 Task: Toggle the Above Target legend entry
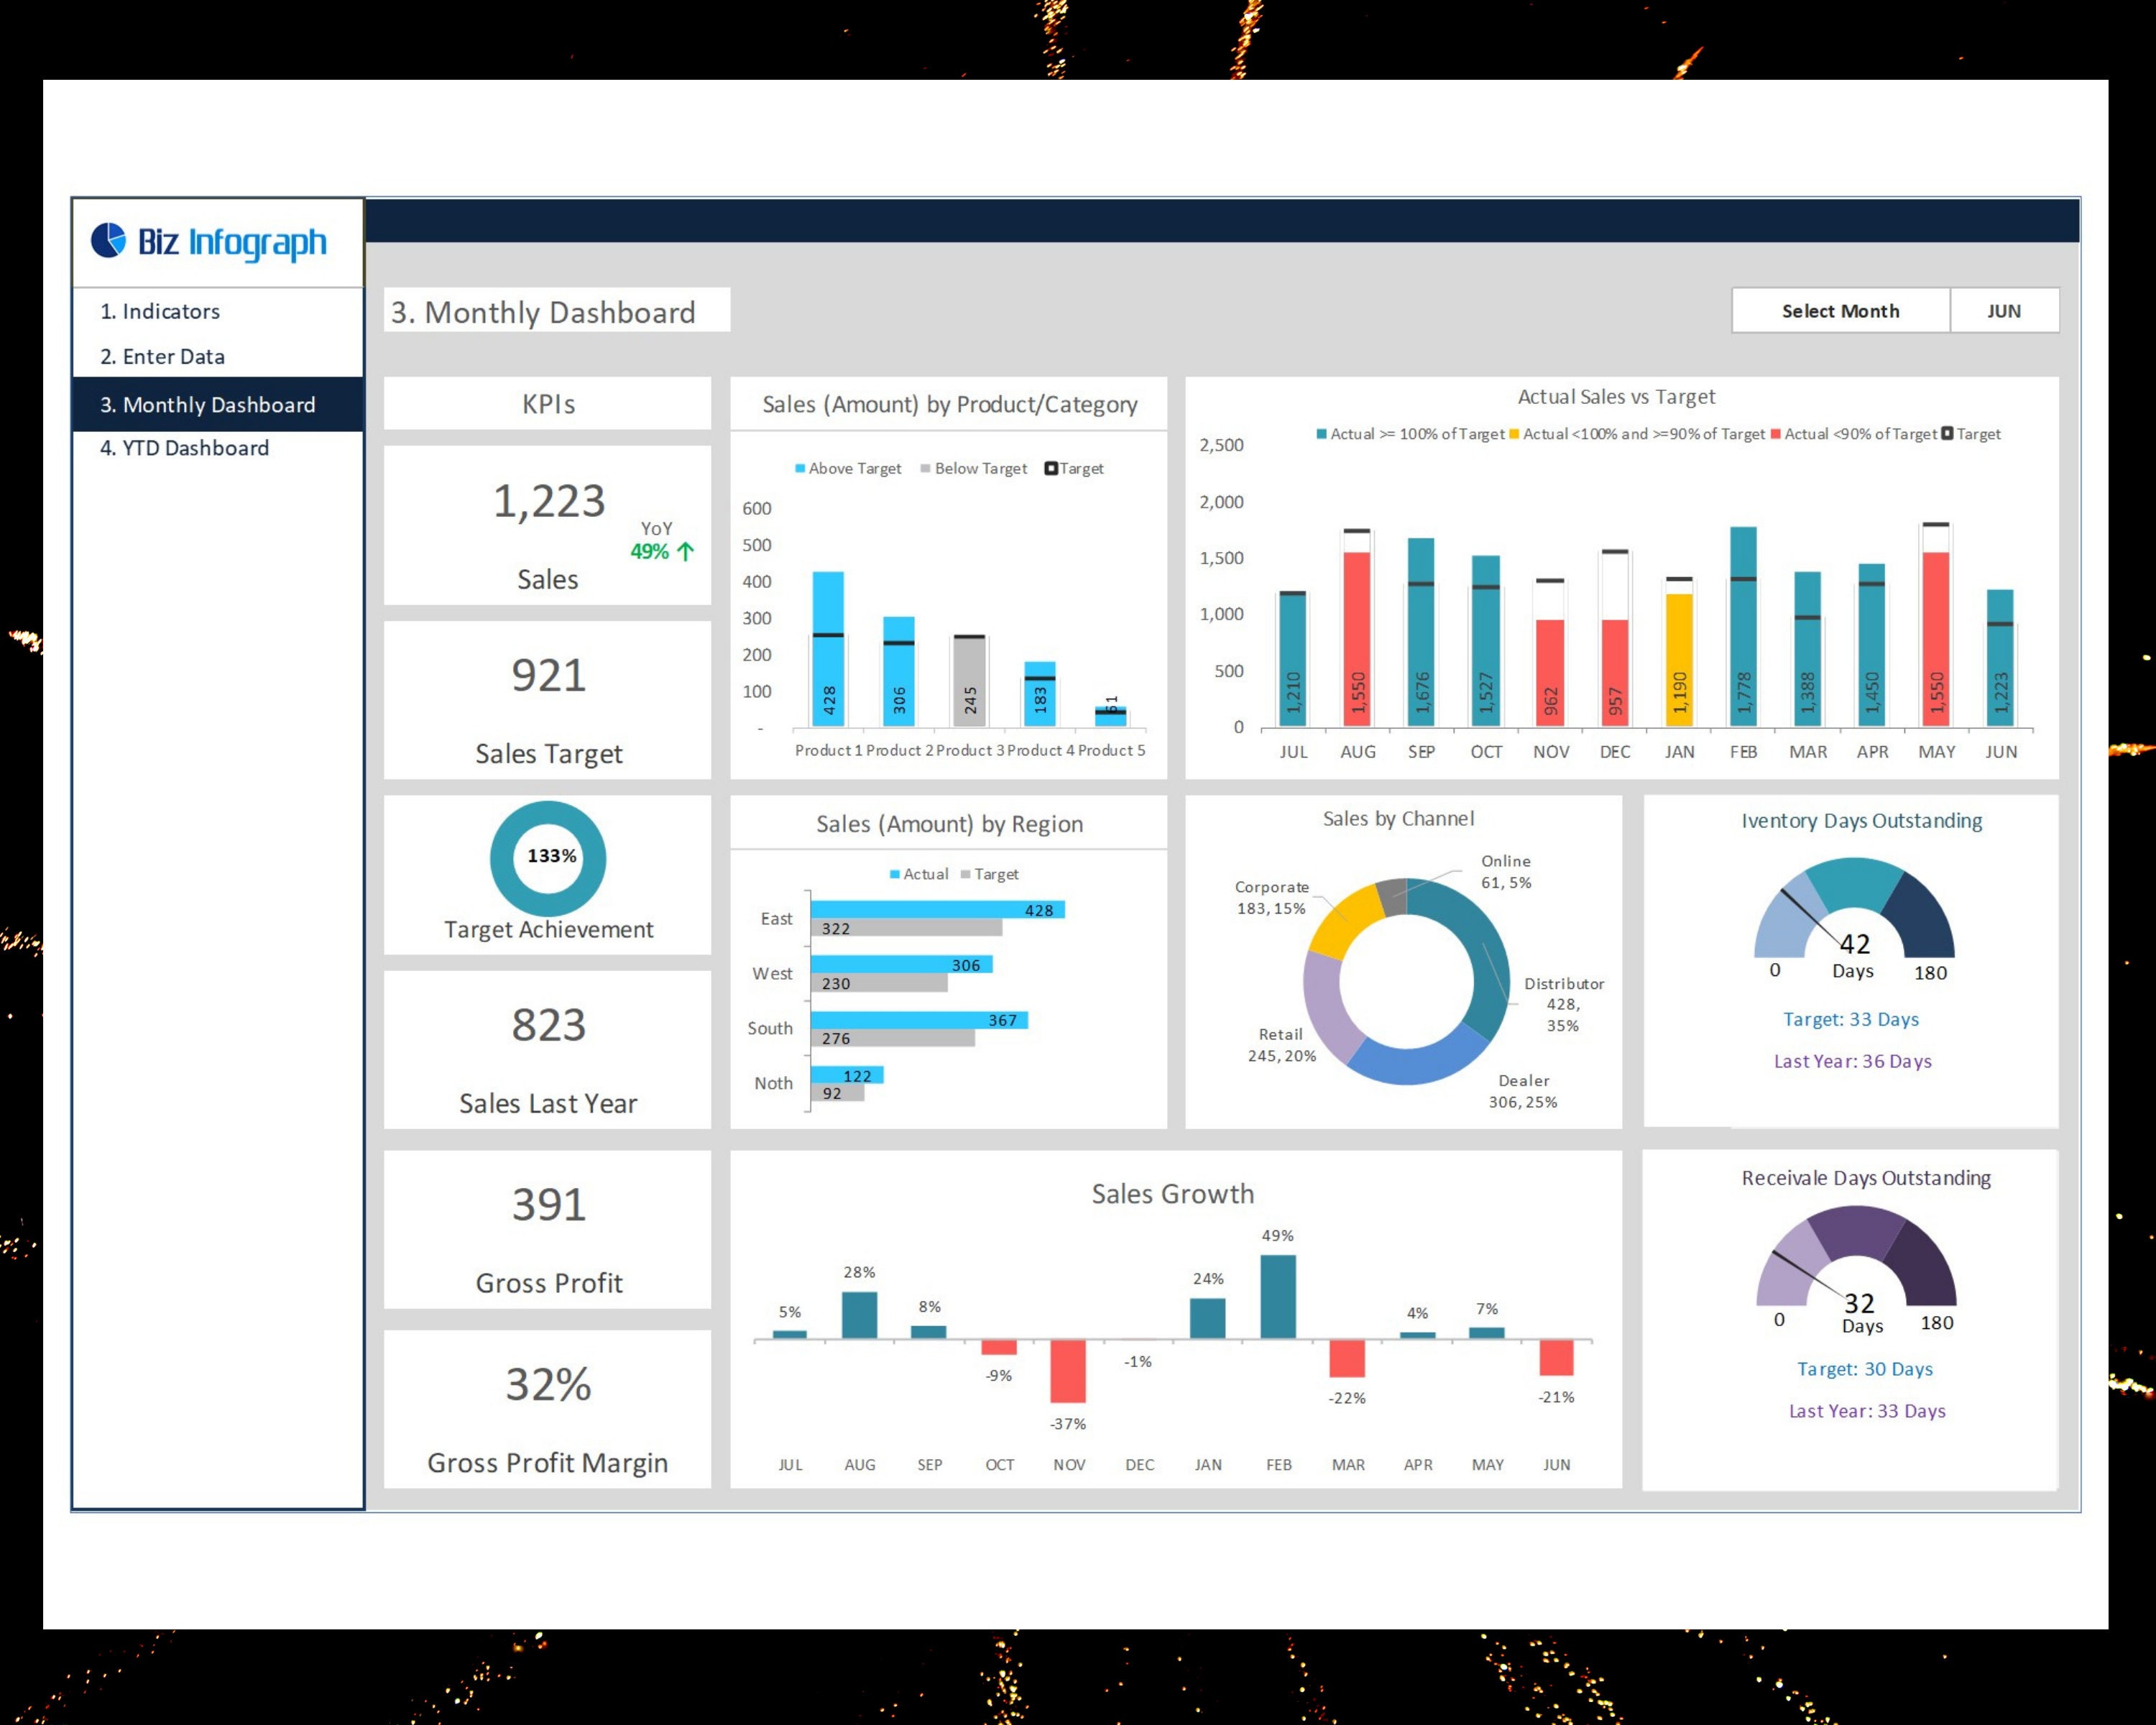(849, 468)
